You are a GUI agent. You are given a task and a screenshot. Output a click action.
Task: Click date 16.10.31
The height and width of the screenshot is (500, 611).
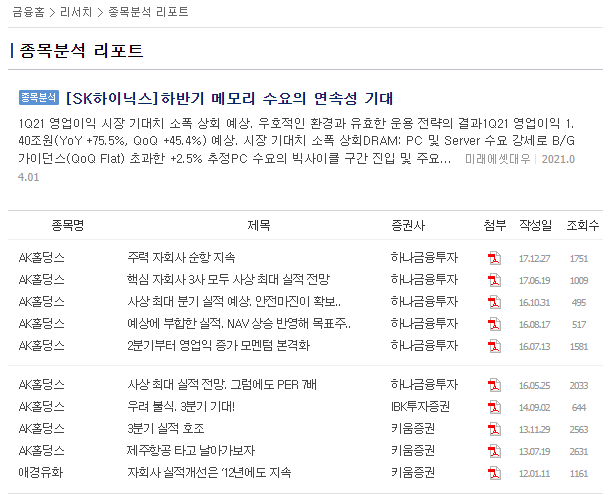pyautogui.click(x=535, y=302)
